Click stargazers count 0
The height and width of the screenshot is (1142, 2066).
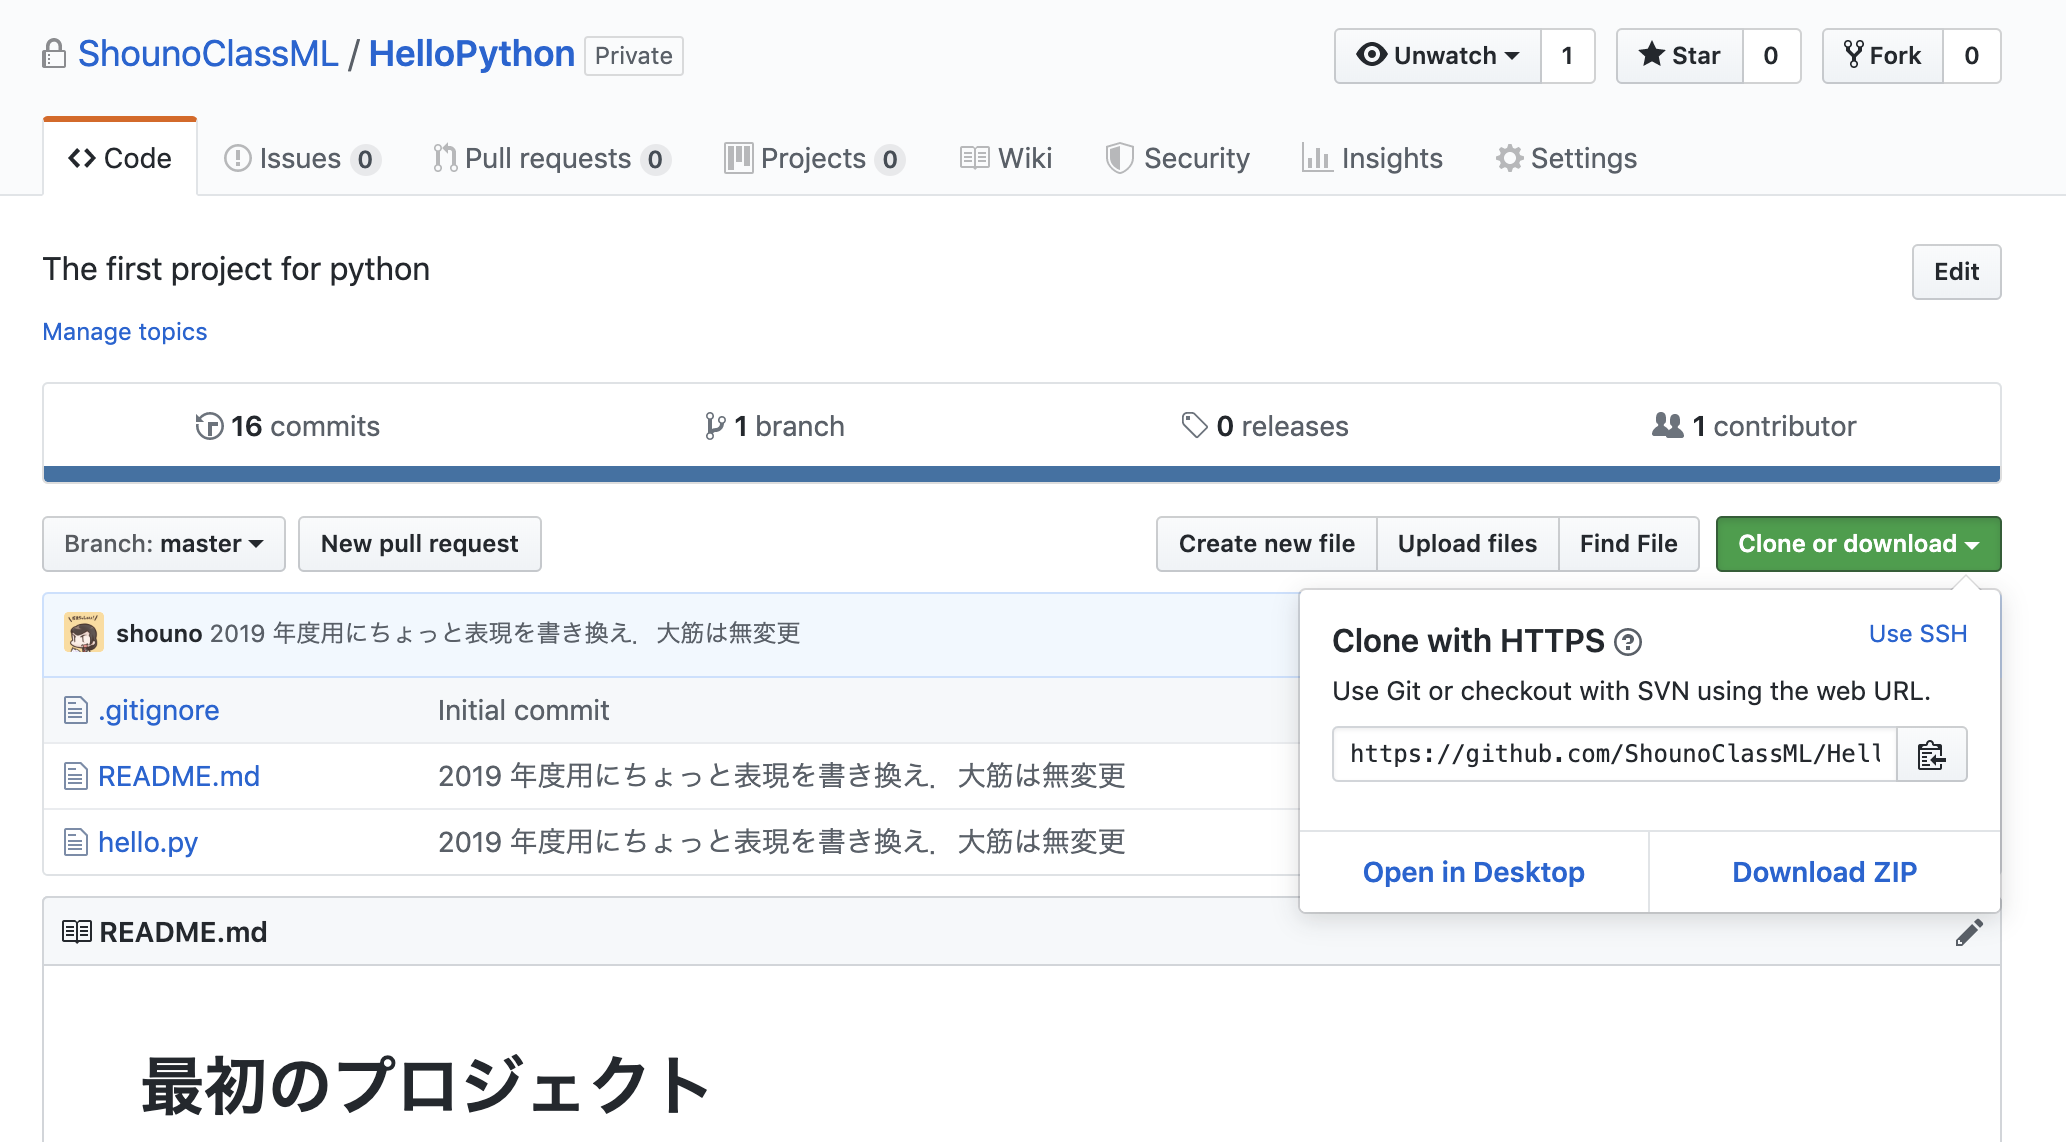click(x=1771, y=55)
